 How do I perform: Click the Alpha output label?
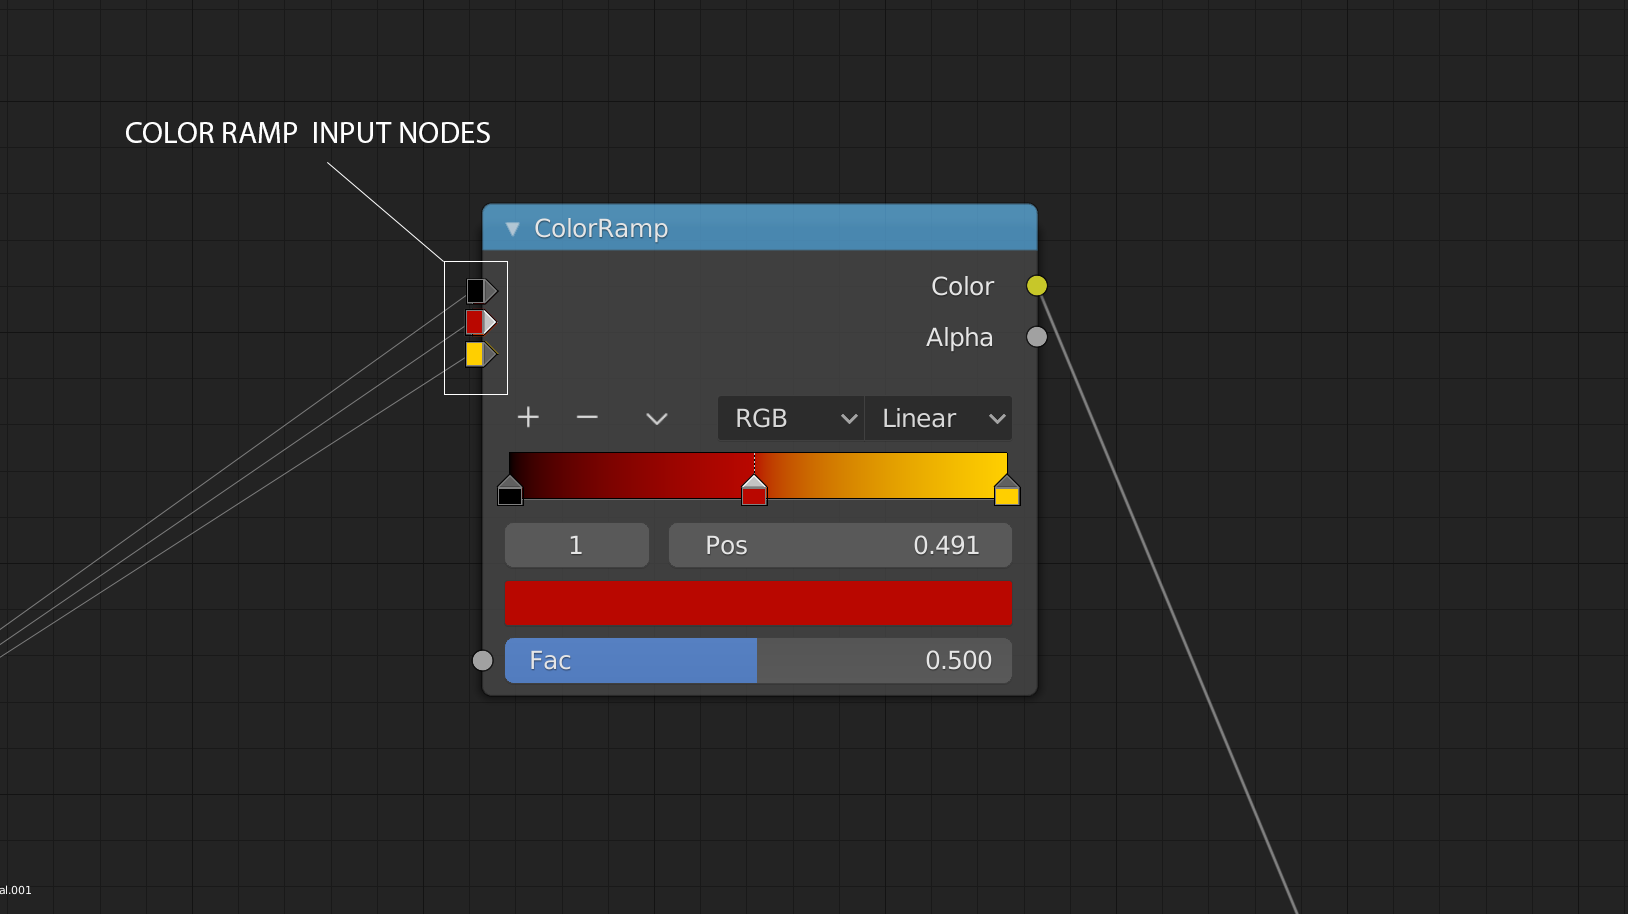(959, 338)
